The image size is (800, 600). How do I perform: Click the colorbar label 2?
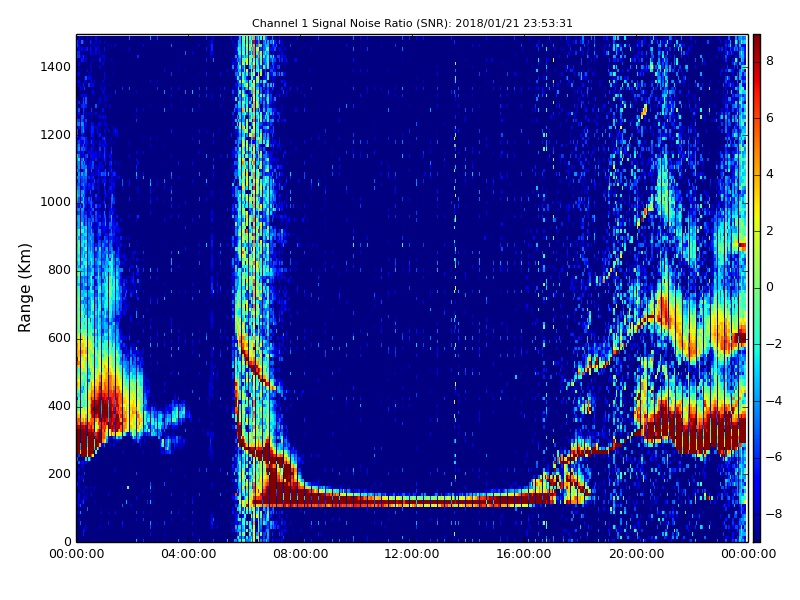pyautogui.click(x=770, y=231)
